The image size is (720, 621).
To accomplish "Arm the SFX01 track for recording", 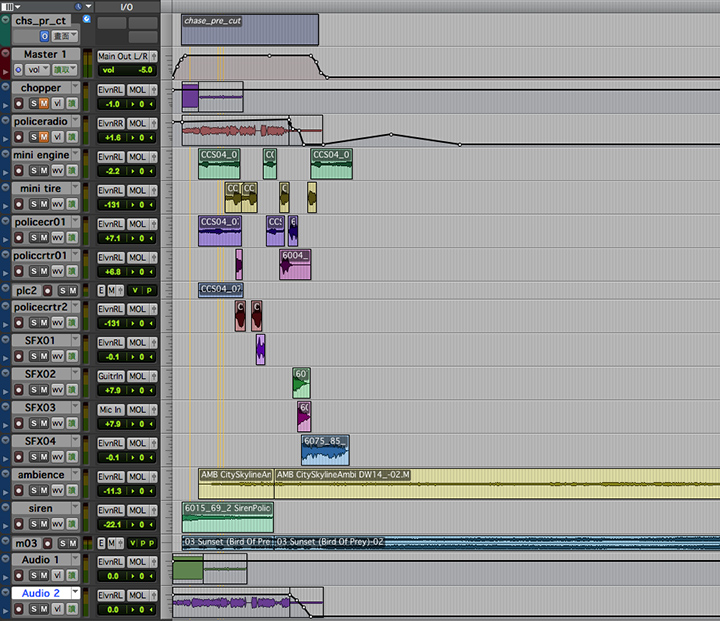I will pos(19,356).
